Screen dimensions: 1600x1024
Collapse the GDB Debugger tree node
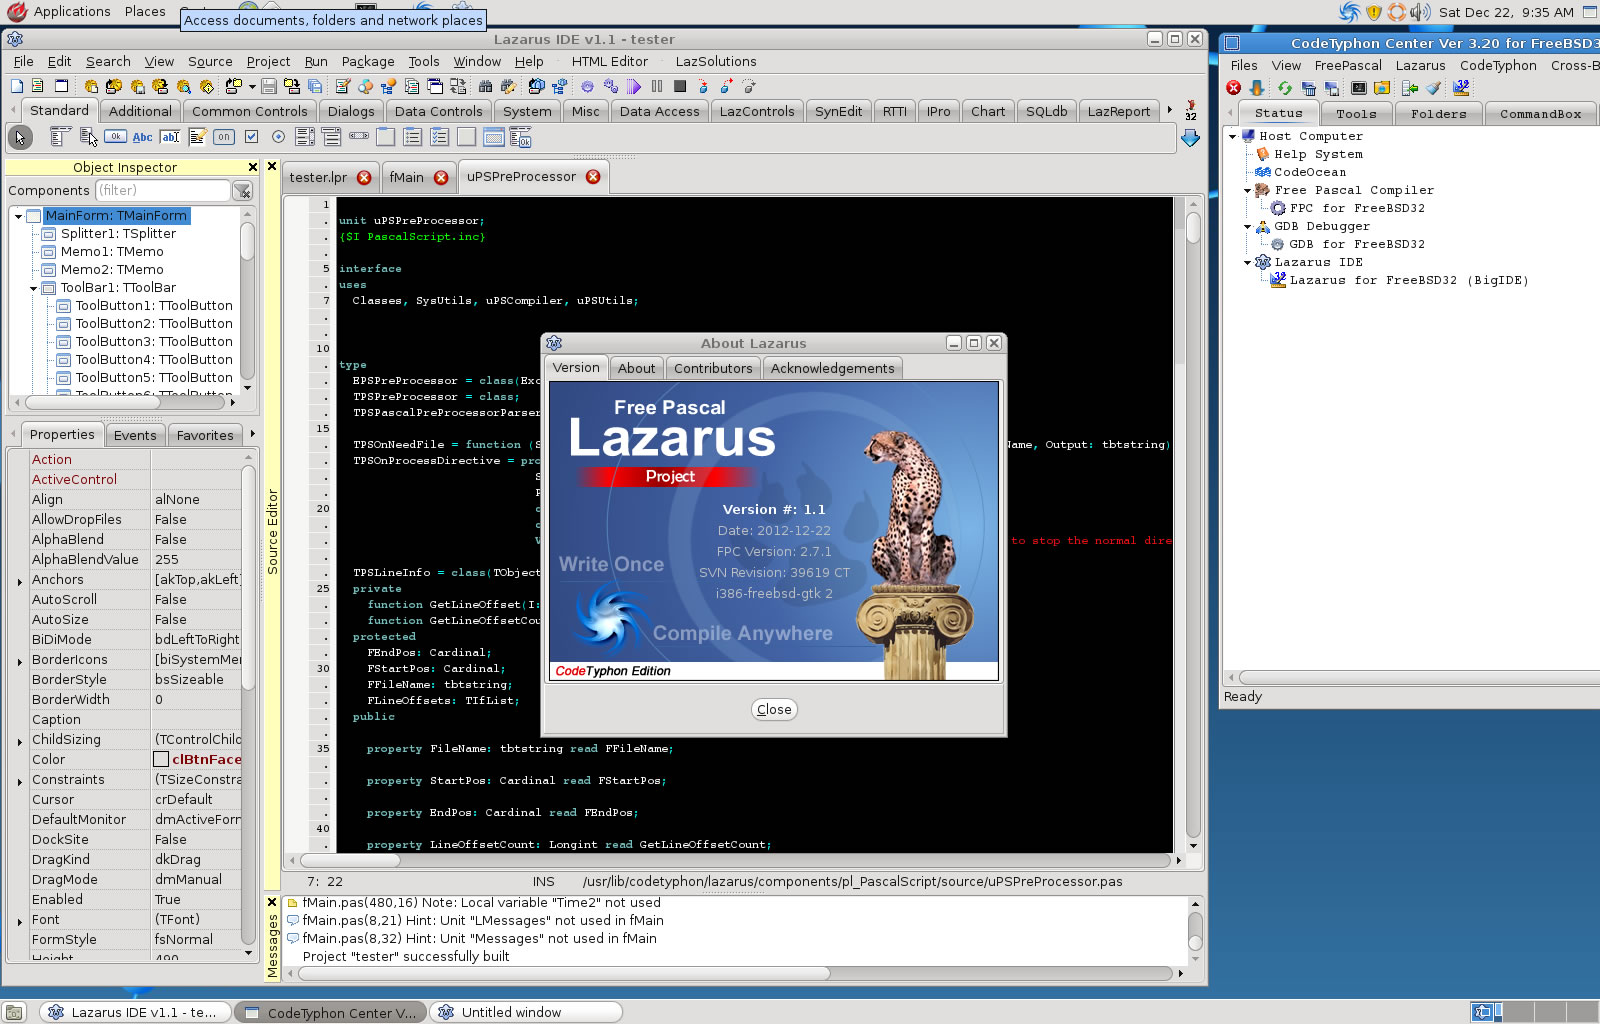click(1248, 226)
